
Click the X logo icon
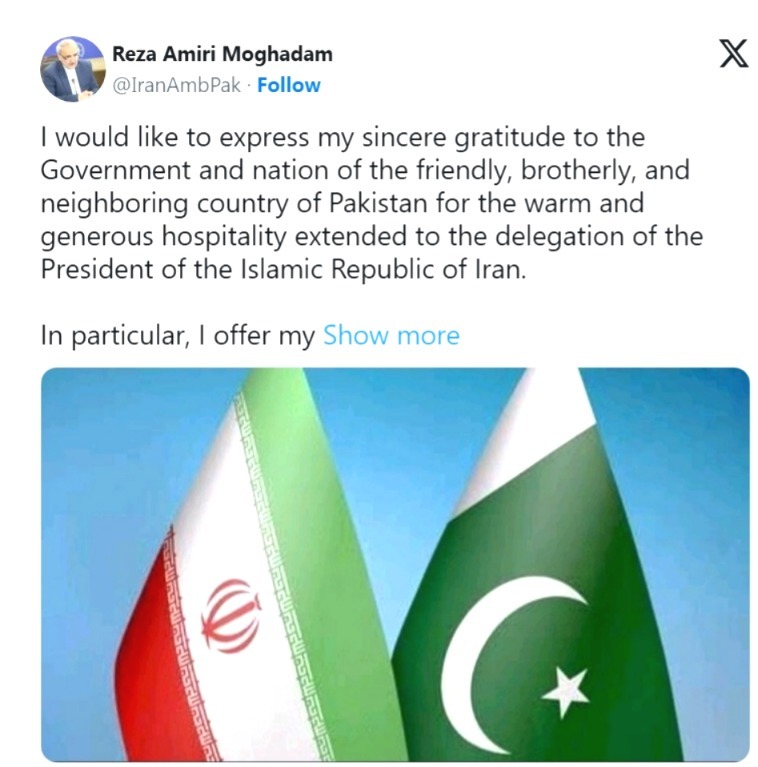point(733,53)
